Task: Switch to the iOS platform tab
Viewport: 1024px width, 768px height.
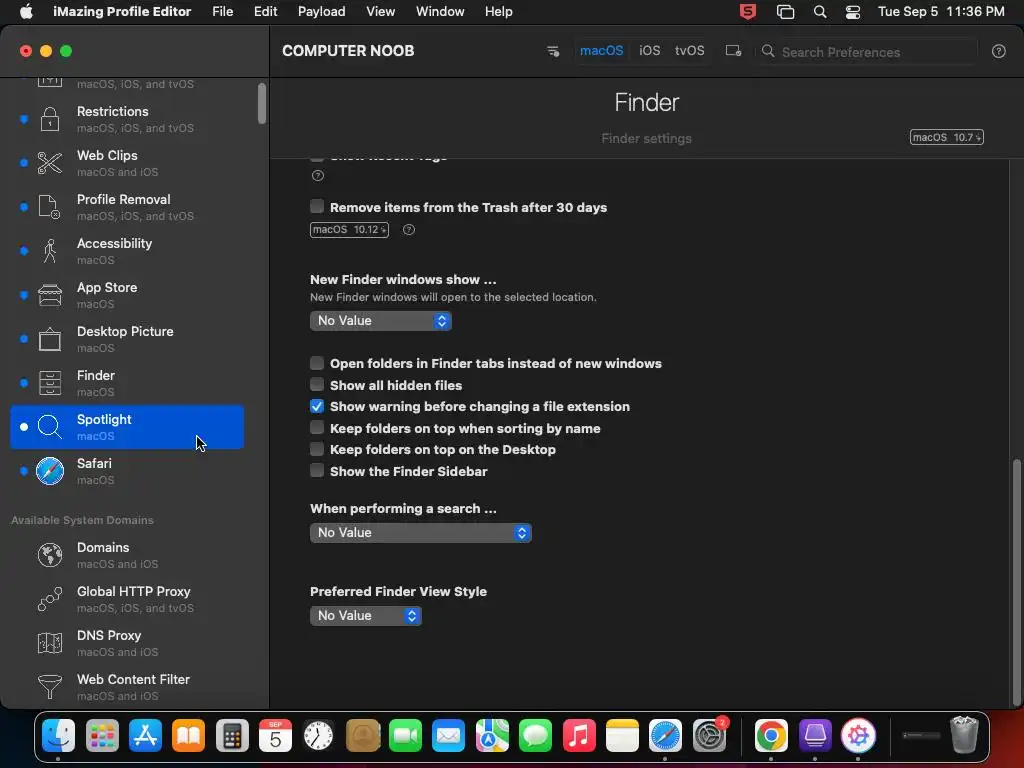Action: (649, 51)
